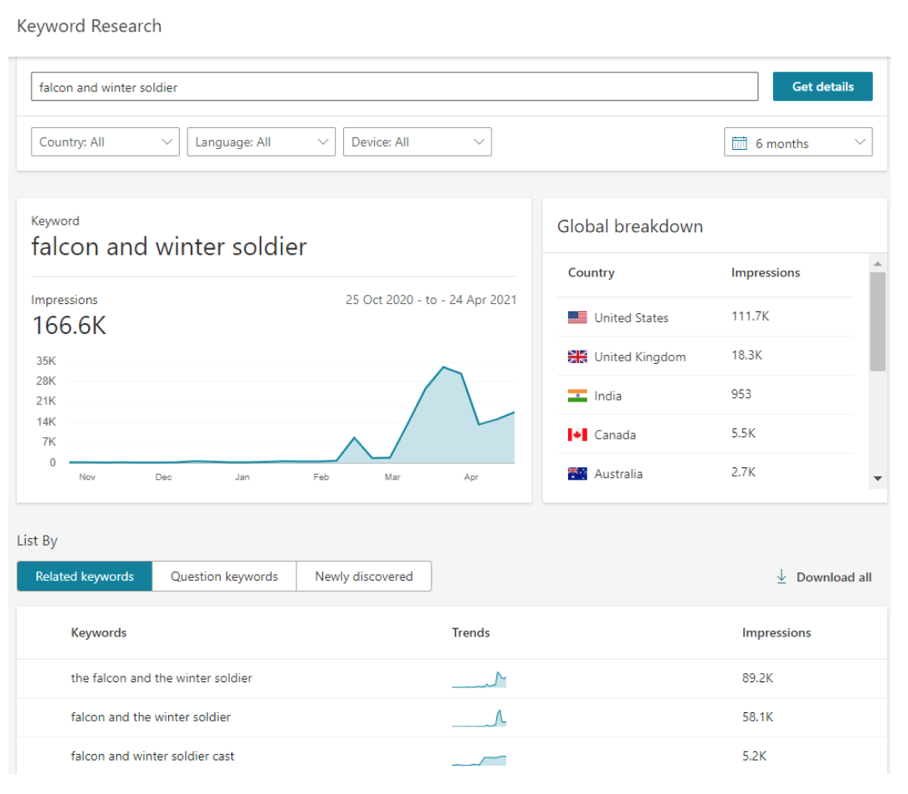Image resolution: width=908 pixels, height=794 pixels.
Task: Click the United States flag icon
Action: tap(577, 318)
